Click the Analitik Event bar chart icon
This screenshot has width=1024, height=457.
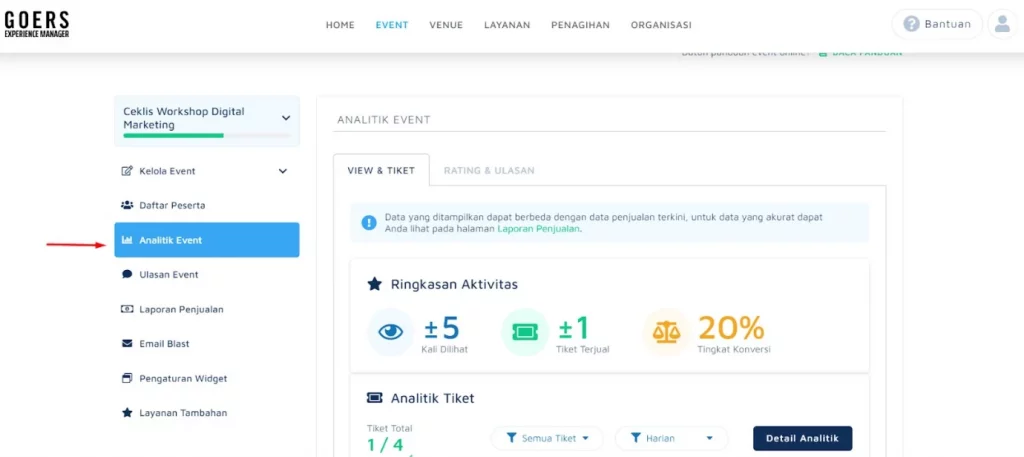(x=127, y=240)
